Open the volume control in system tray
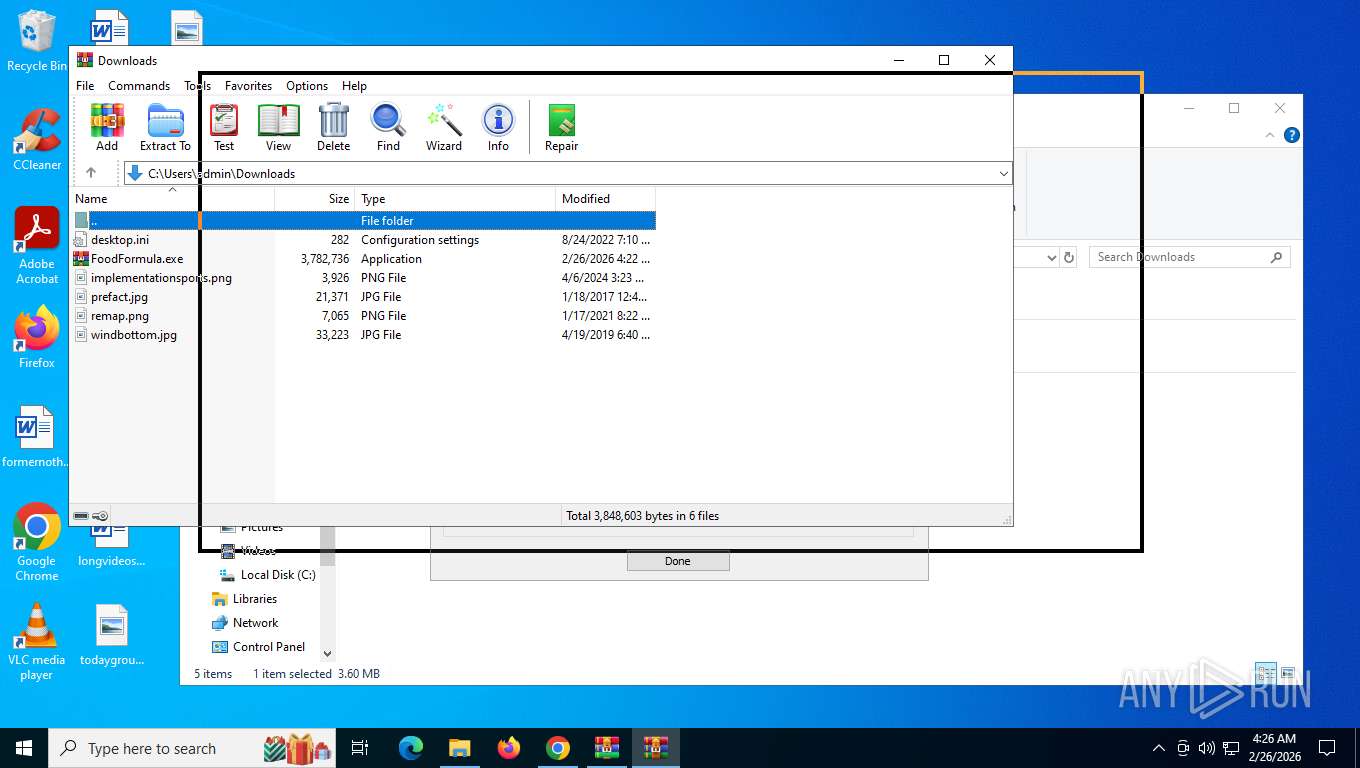 (1206, 748)
